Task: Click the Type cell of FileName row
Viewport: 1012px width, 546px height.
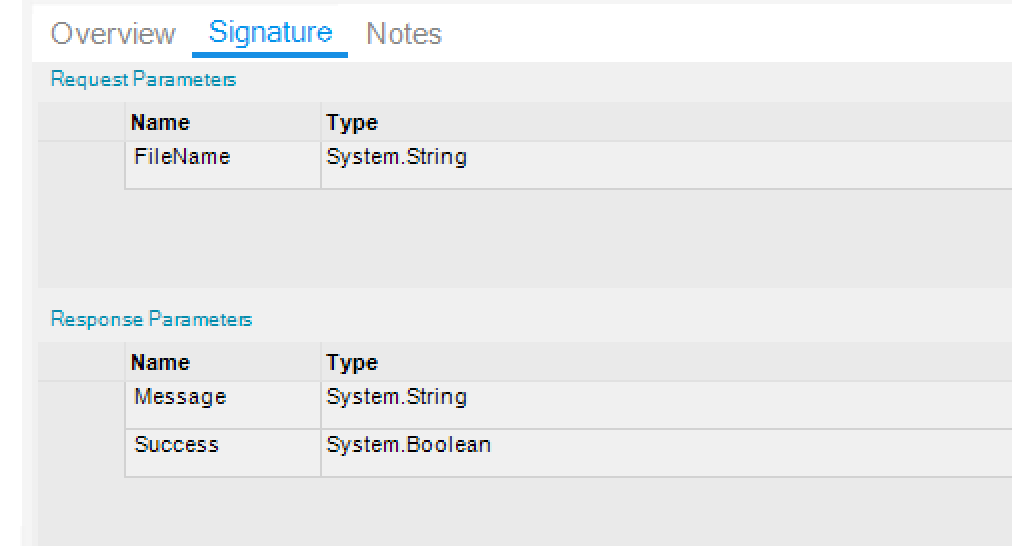Action: (396, 158)
